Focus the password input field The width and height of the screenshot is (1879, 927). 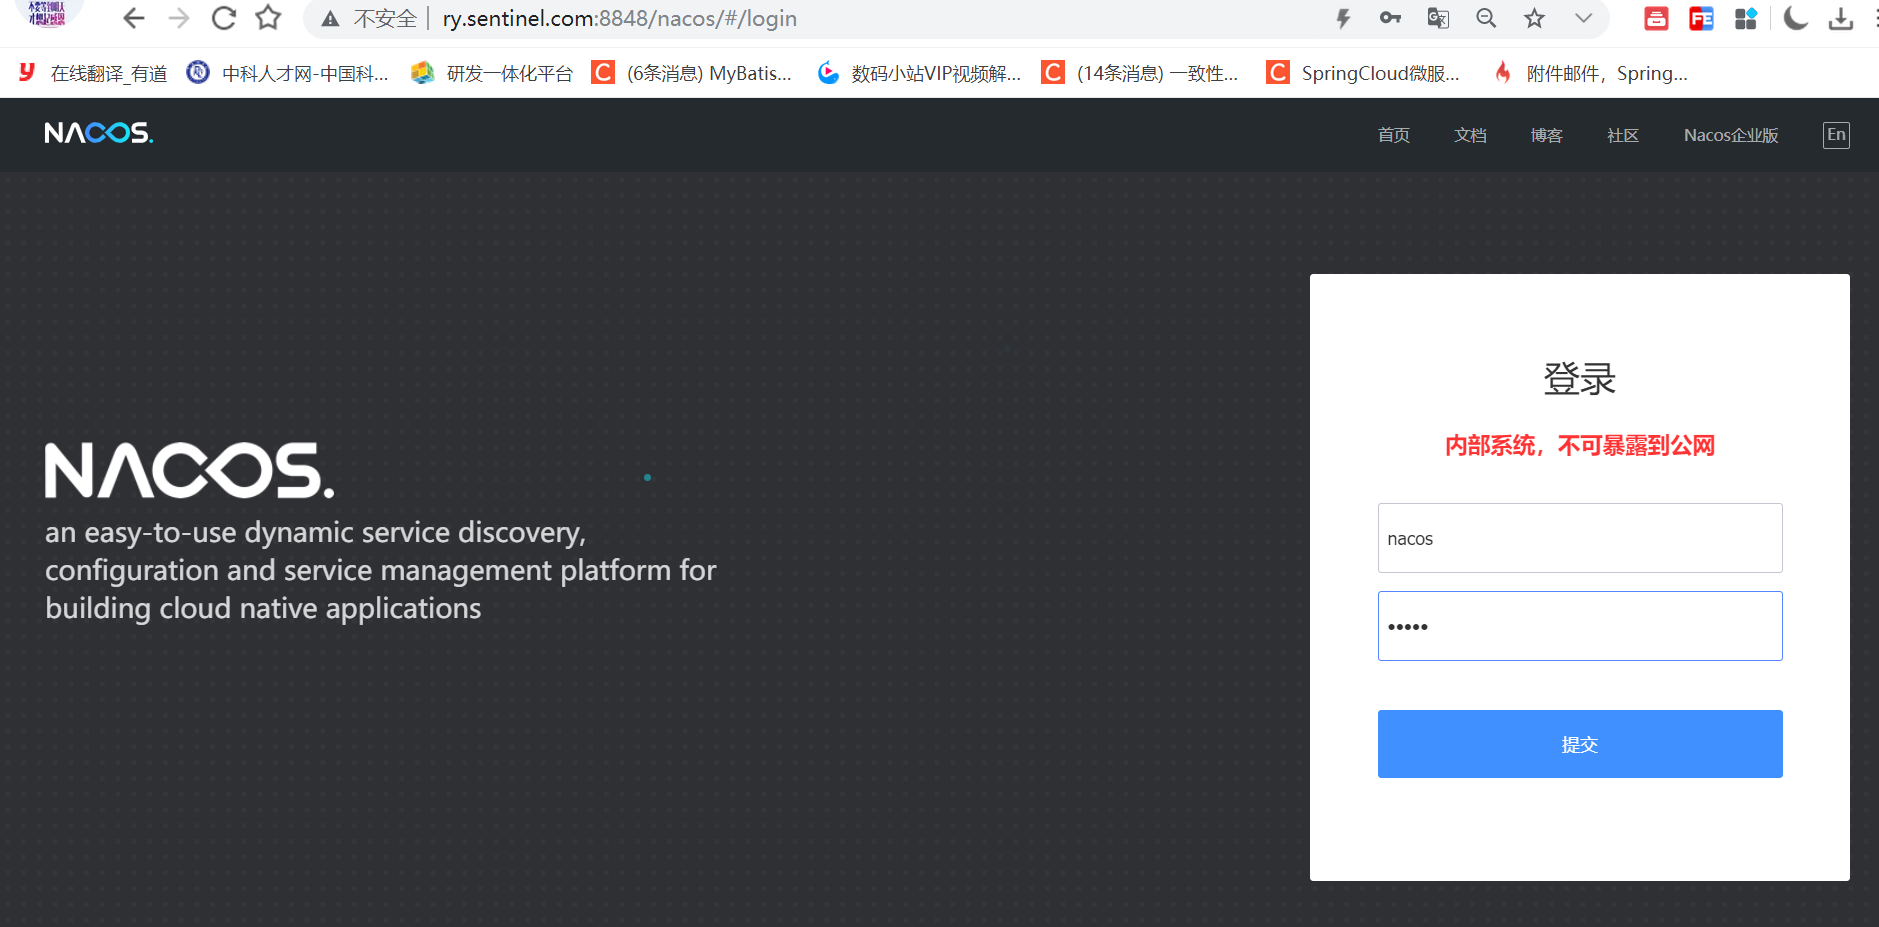point(1580,626)
